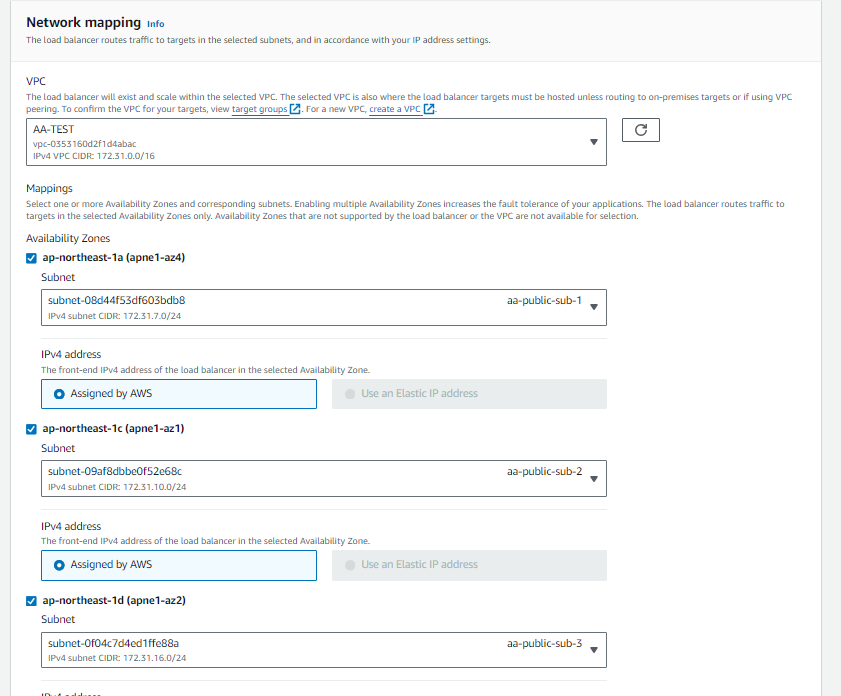Uncheck the ap-northeast-1a availability zone checkbox
Viewport: 841px width, 696px height.
31,257
